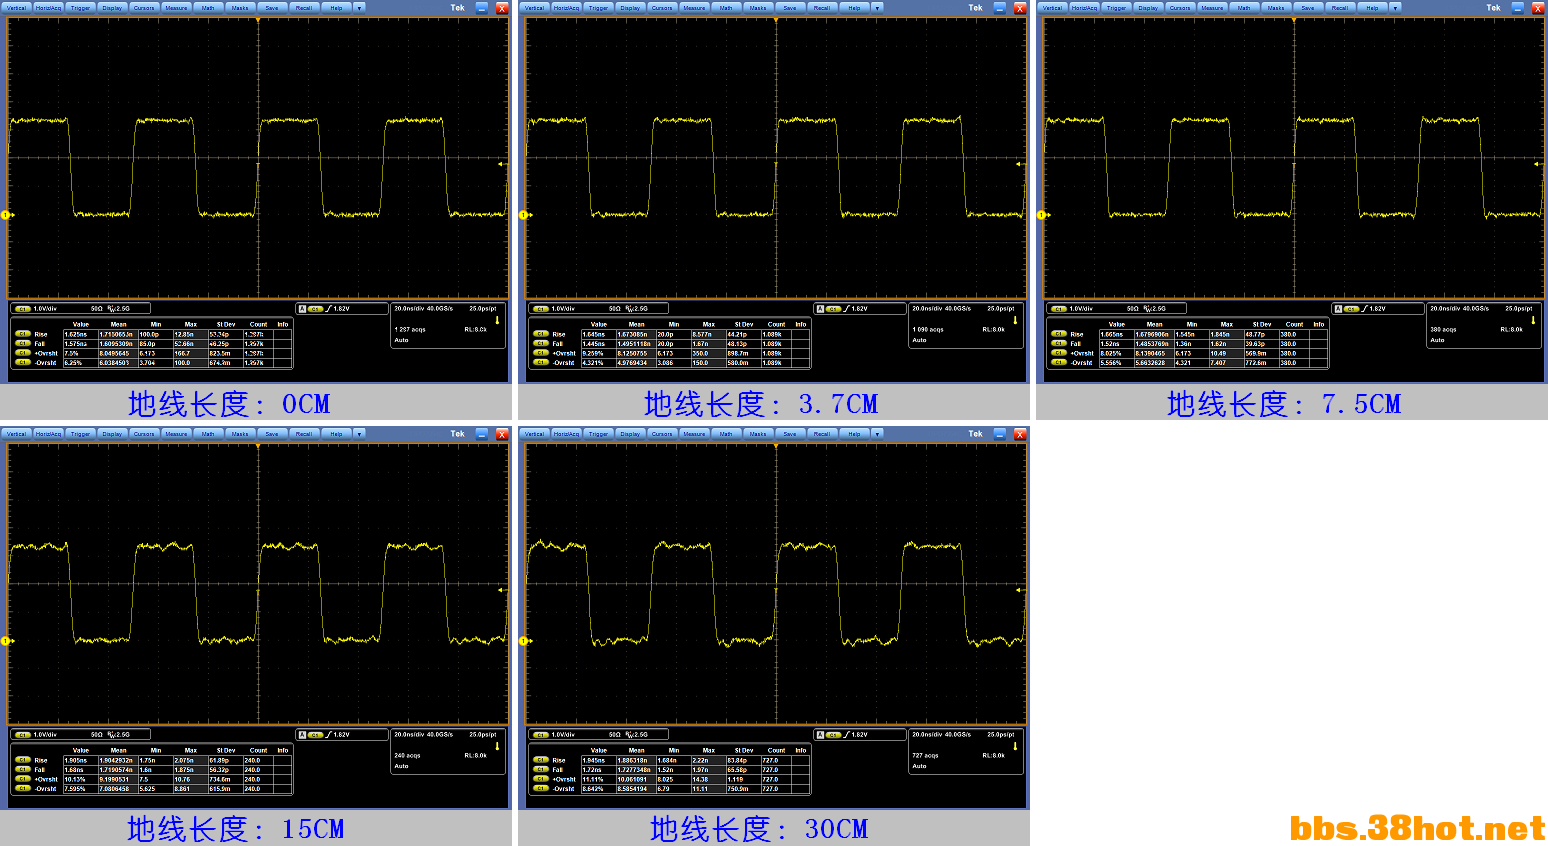Viewport: 1548px width, 846px height.
Task: Click the C1 badge beside Rise in the 0CM panel
Action: [x=22, y=334]
